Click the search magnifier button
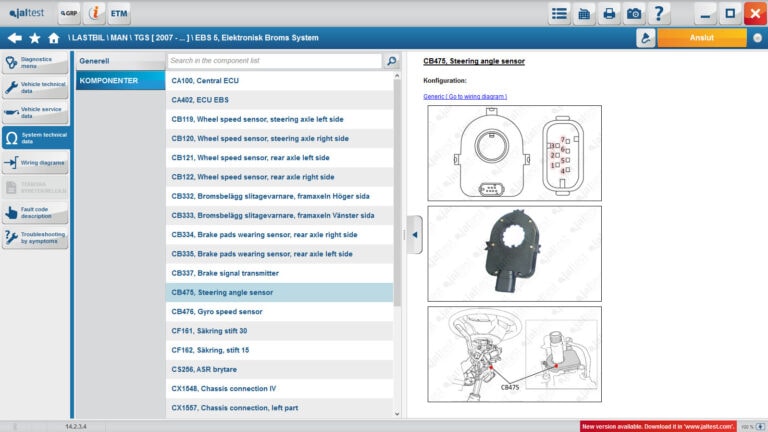This screenshot has height=432, width=768. pos(391,61)
